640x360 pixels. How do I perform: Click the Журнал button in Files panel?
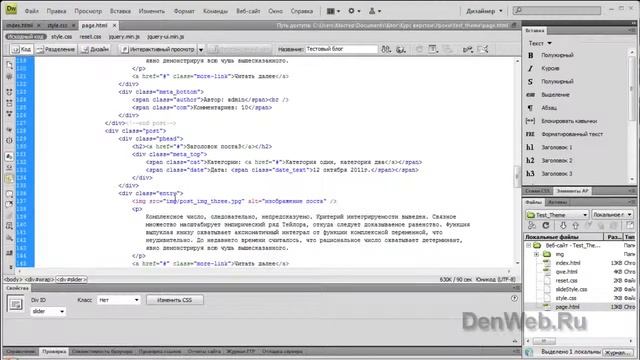pyautogui.click(x=617, y=352)
